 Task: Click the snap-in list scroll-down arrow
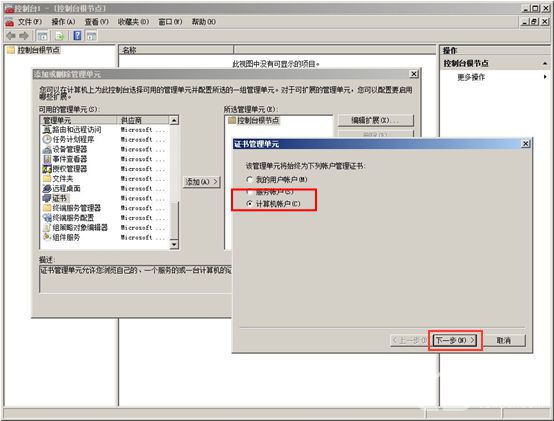tap(174, 244)
